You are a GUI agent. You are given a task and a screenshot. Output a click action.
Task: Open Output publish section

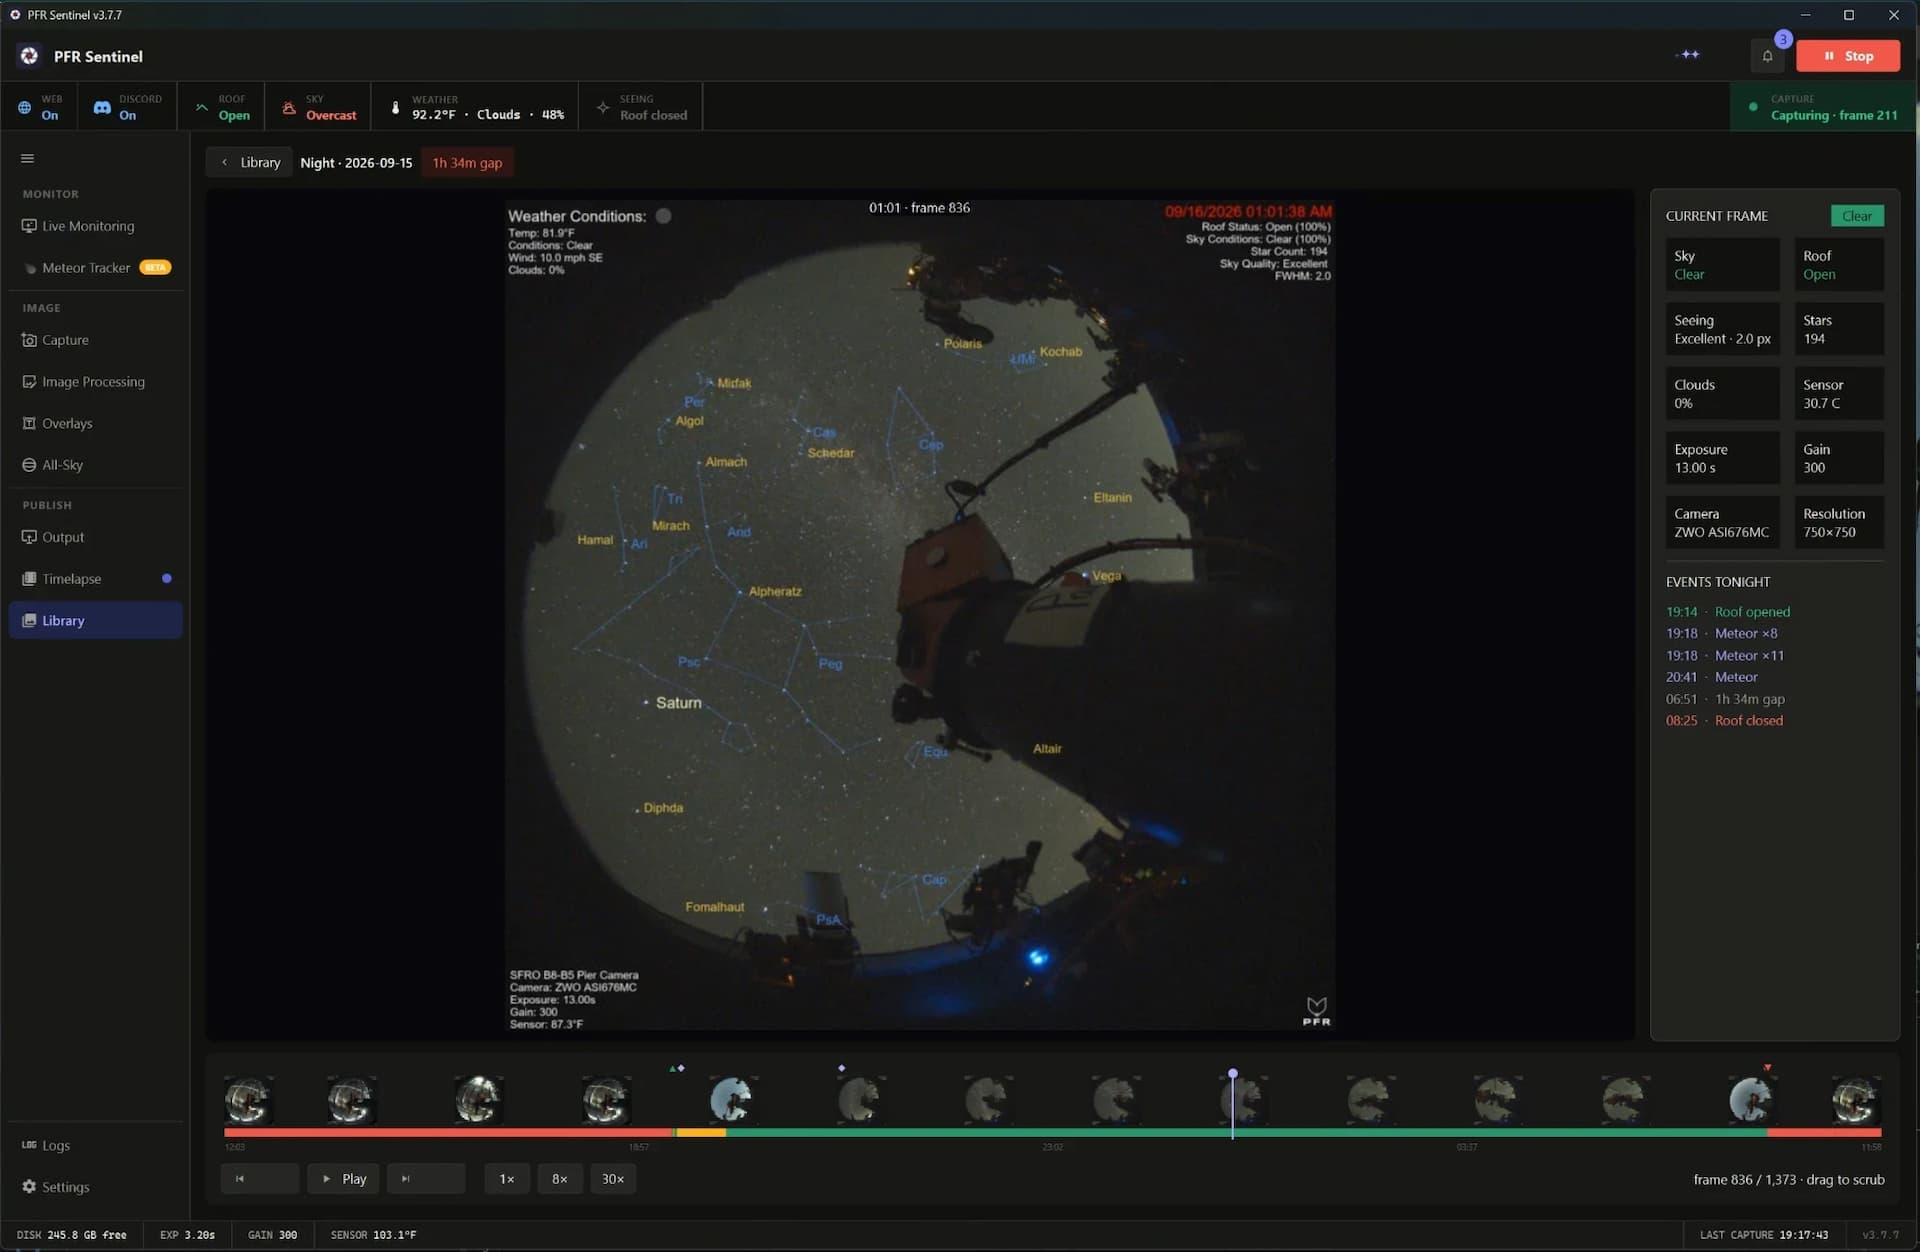[x=95, y=537]
